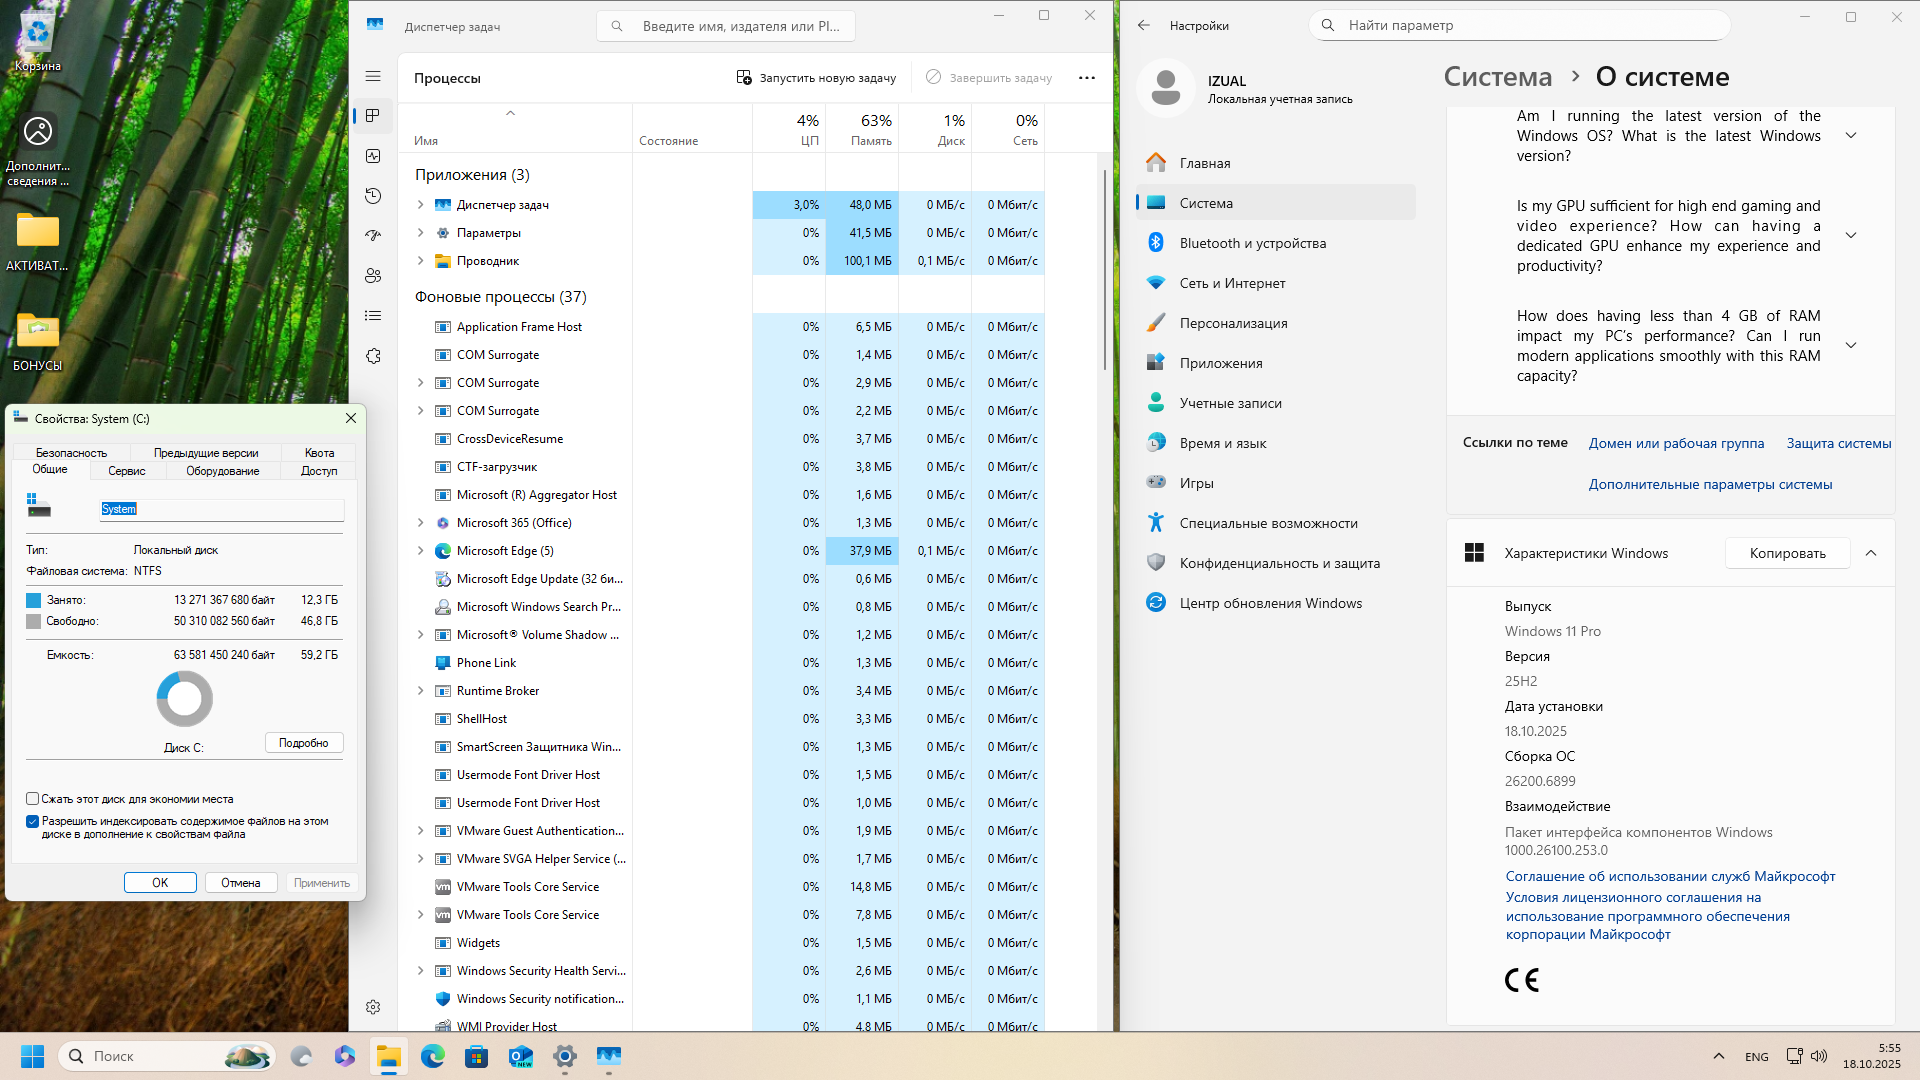Screen dimensions: 1920x1080
Task: Open Startup apps icon in Task Manager
Action: [373, 236]
